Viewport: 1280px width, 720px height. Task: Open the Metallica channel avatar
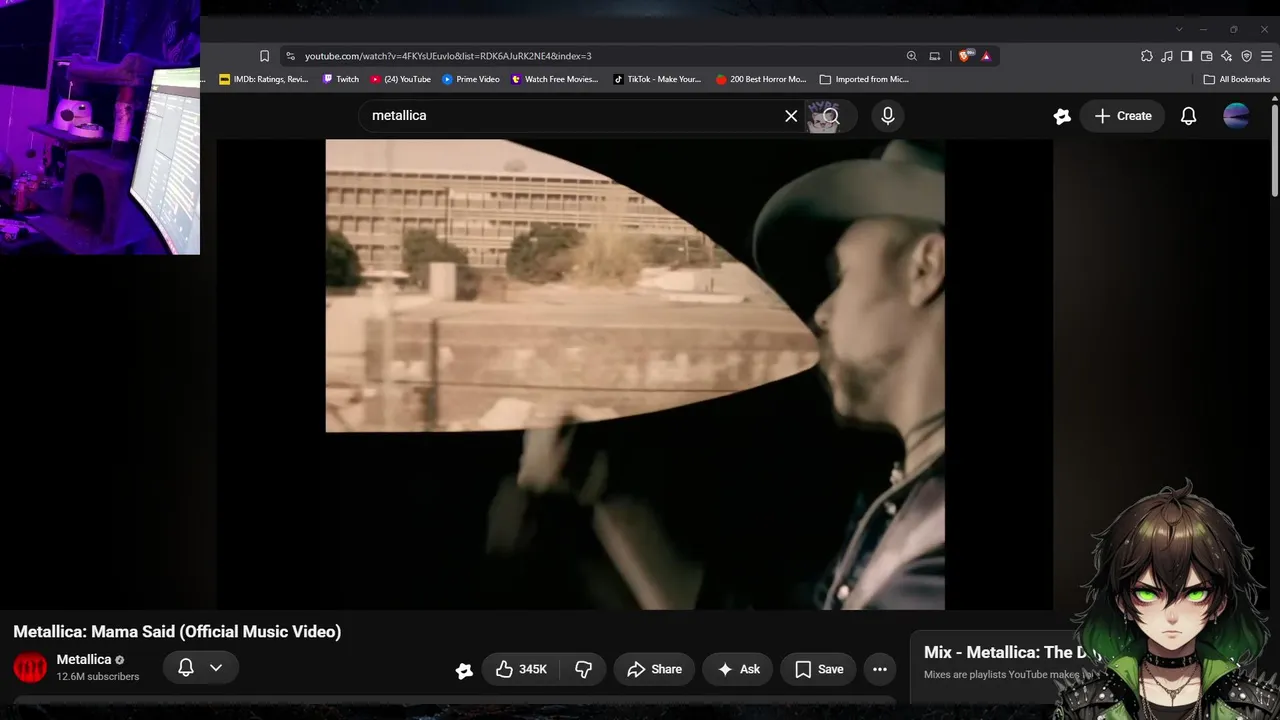[x=30, y=668]
